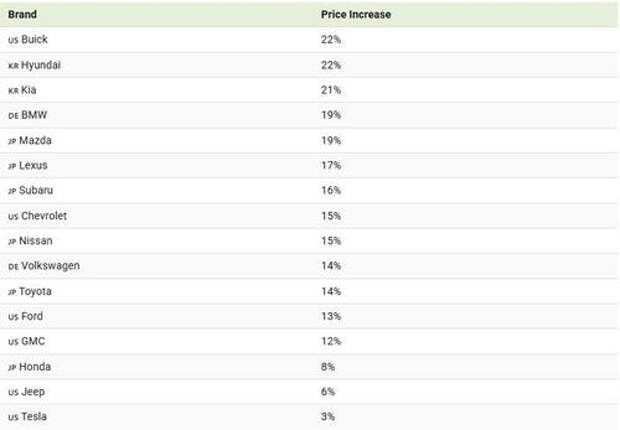
Task: Click the Volkswagen brand name
Action: click(50, 266)
